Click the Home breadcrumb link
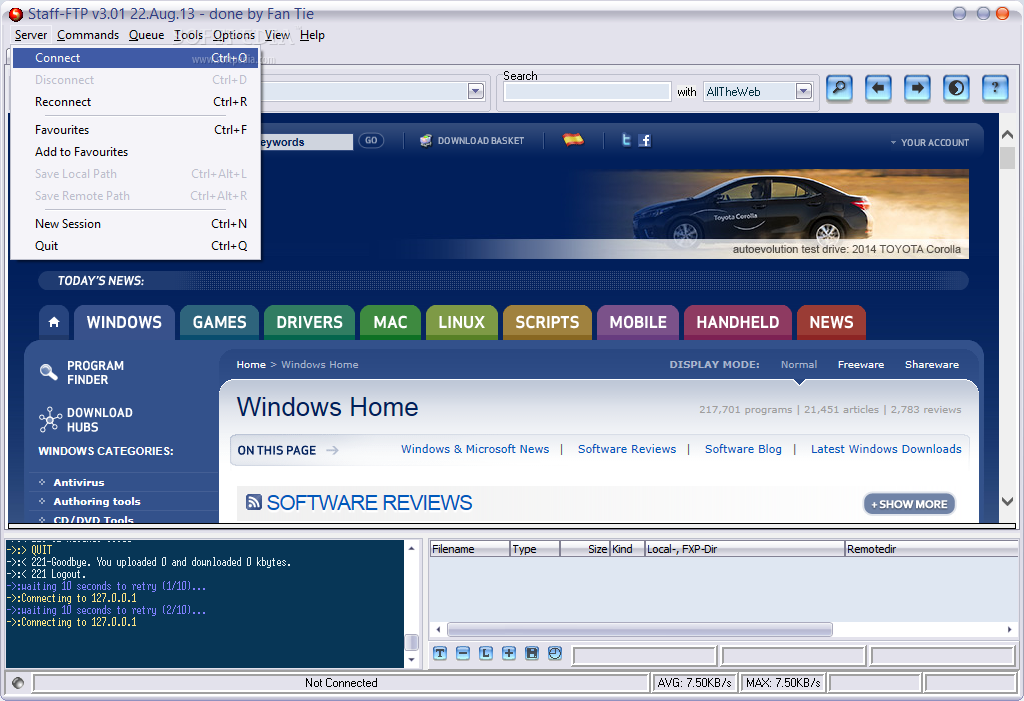 click(x=251, y=365)
